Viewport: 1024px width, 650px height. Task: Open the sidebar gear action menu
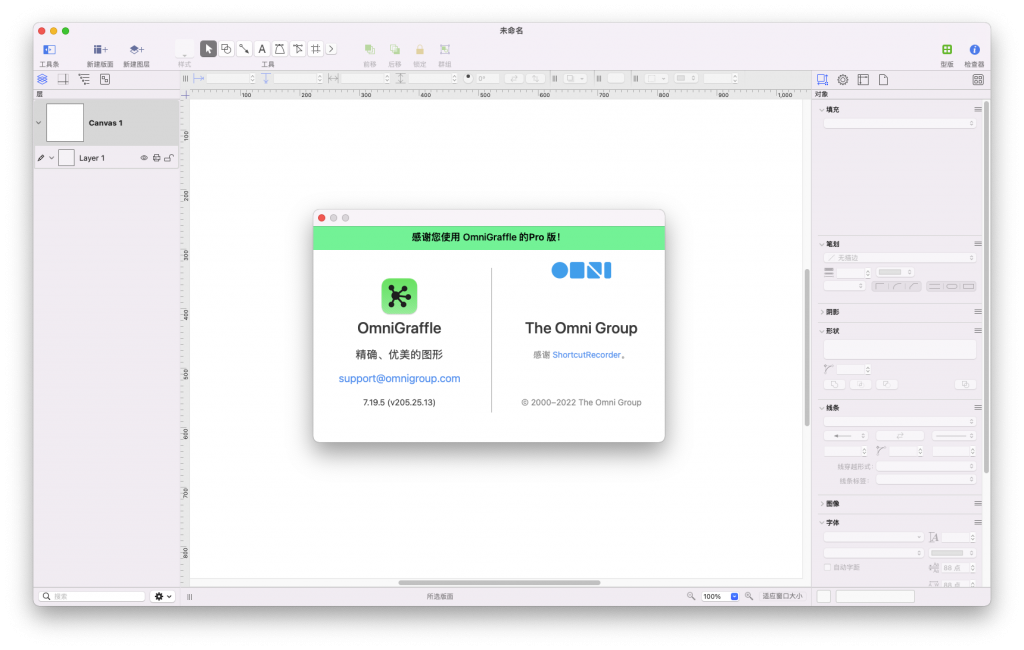pyautogui.click(x=162, y=596)
